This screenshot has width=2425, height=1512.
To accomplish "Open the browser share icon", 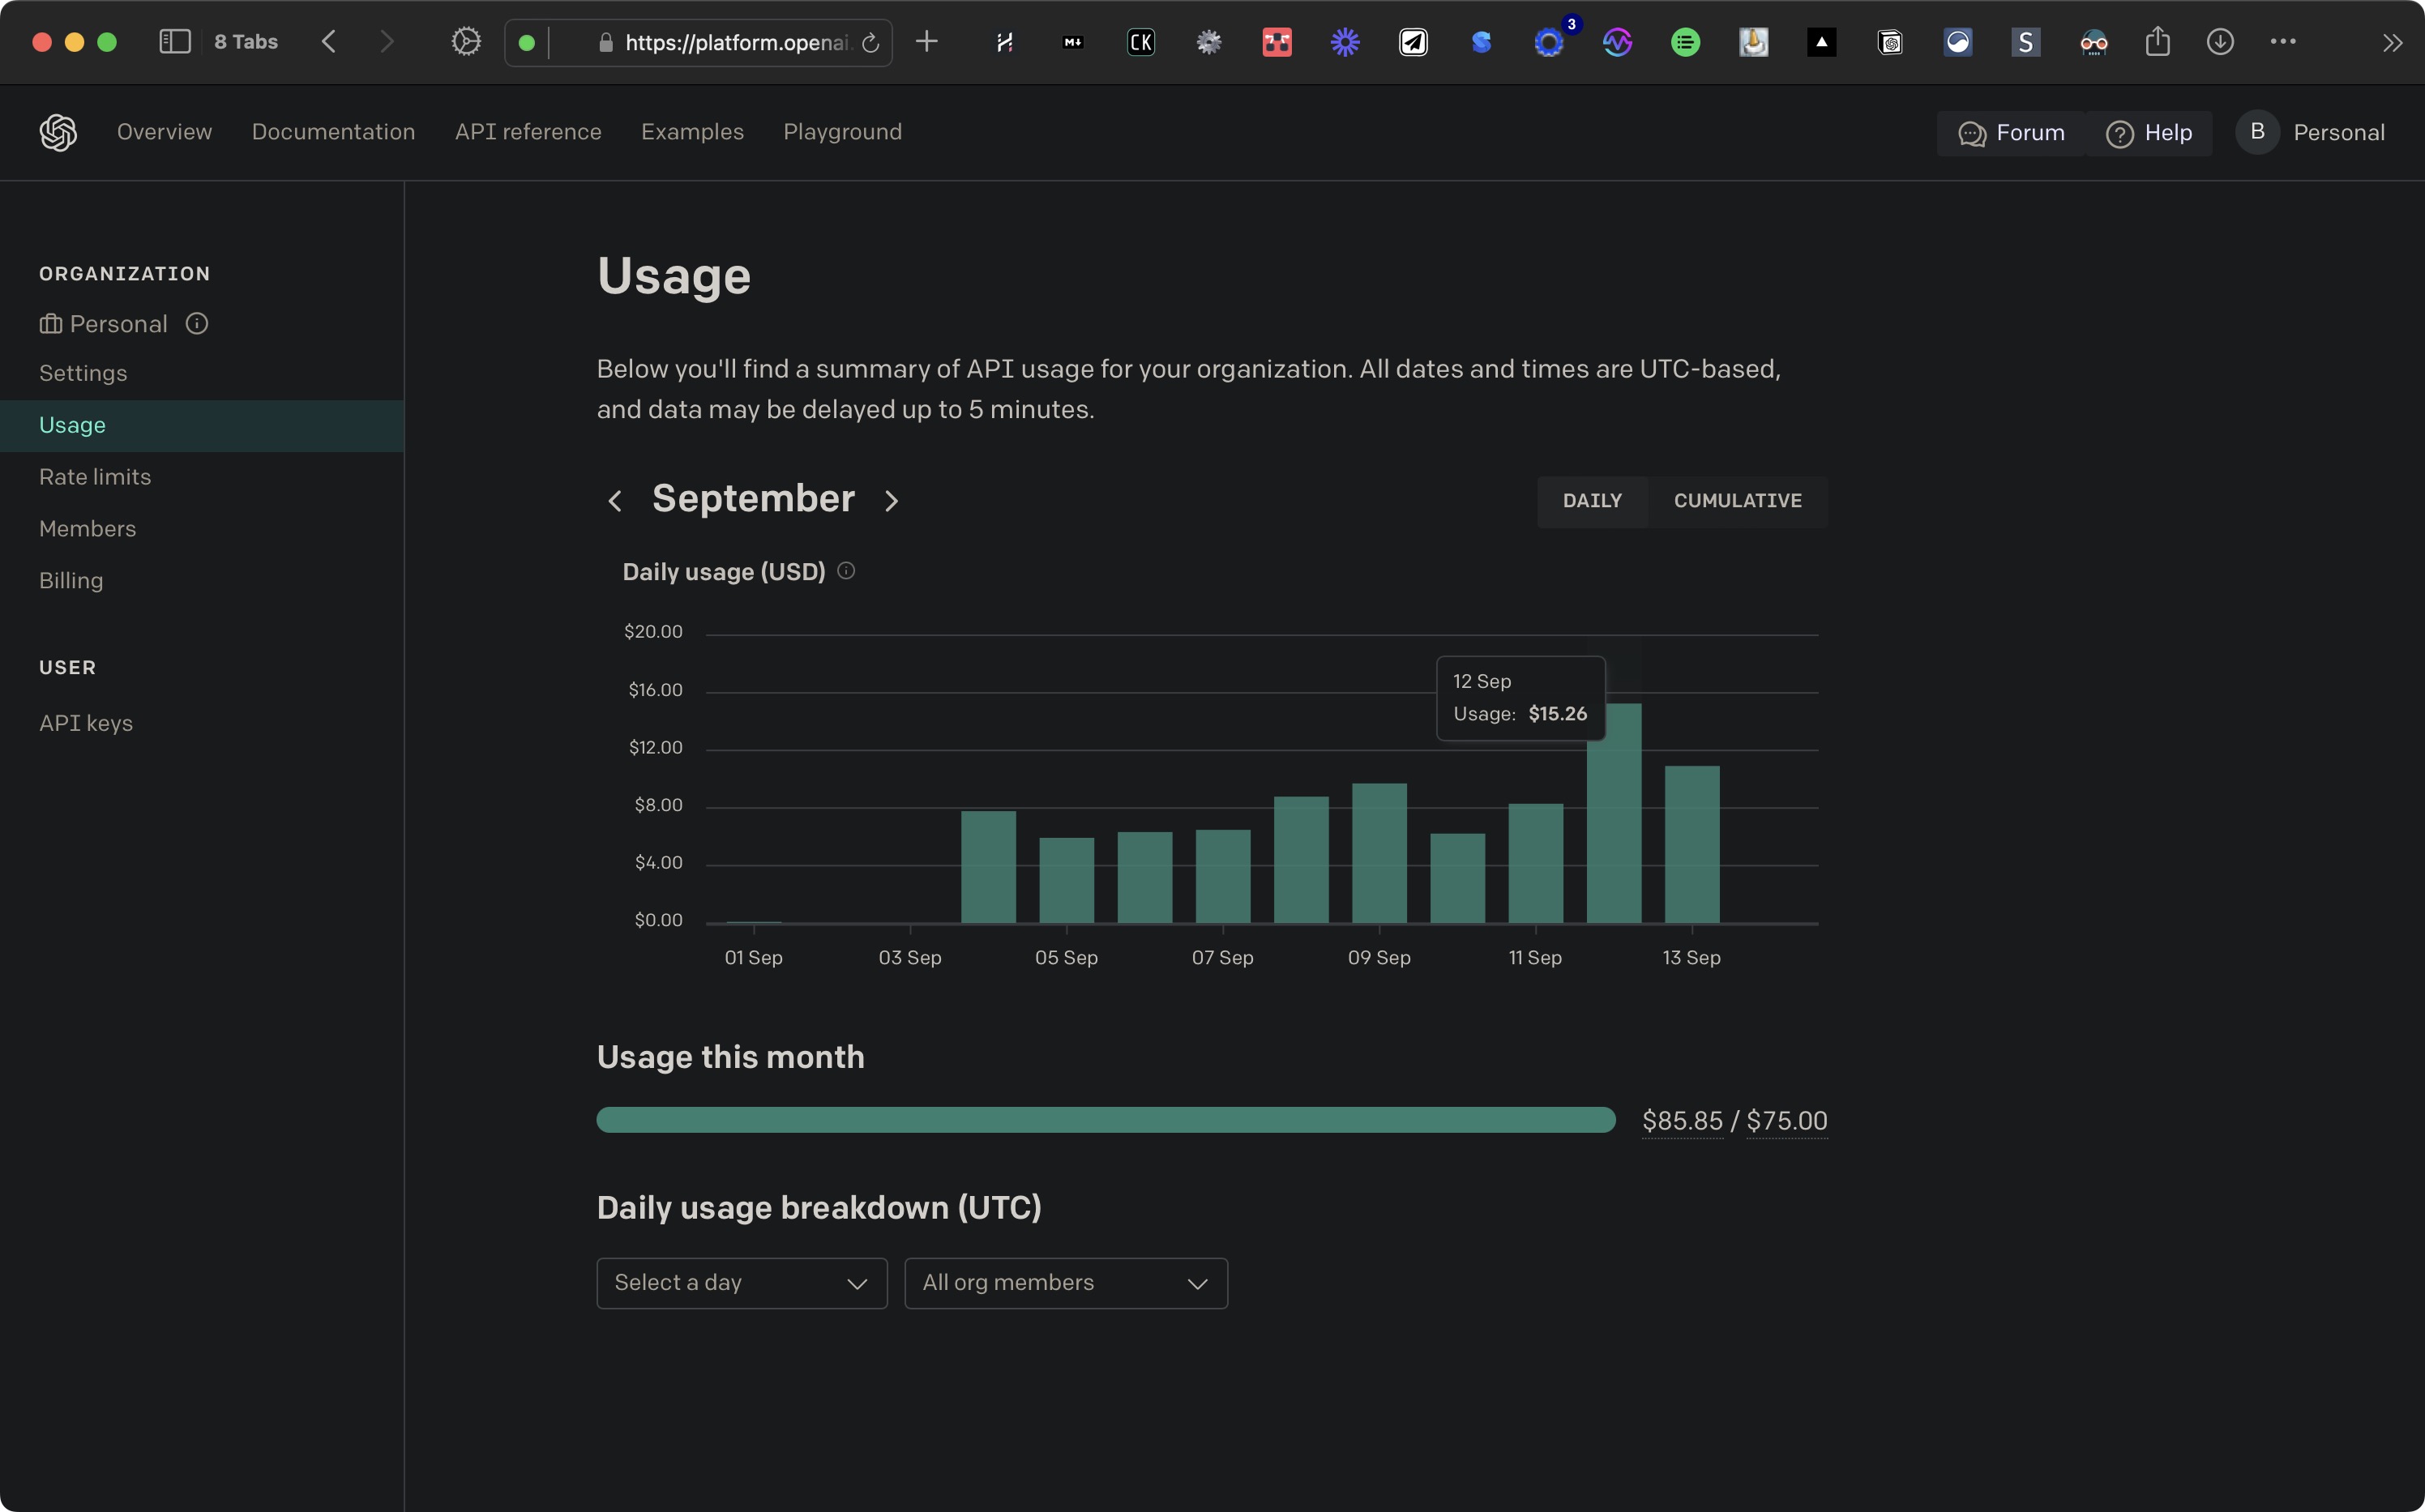I will point(2158,41).
